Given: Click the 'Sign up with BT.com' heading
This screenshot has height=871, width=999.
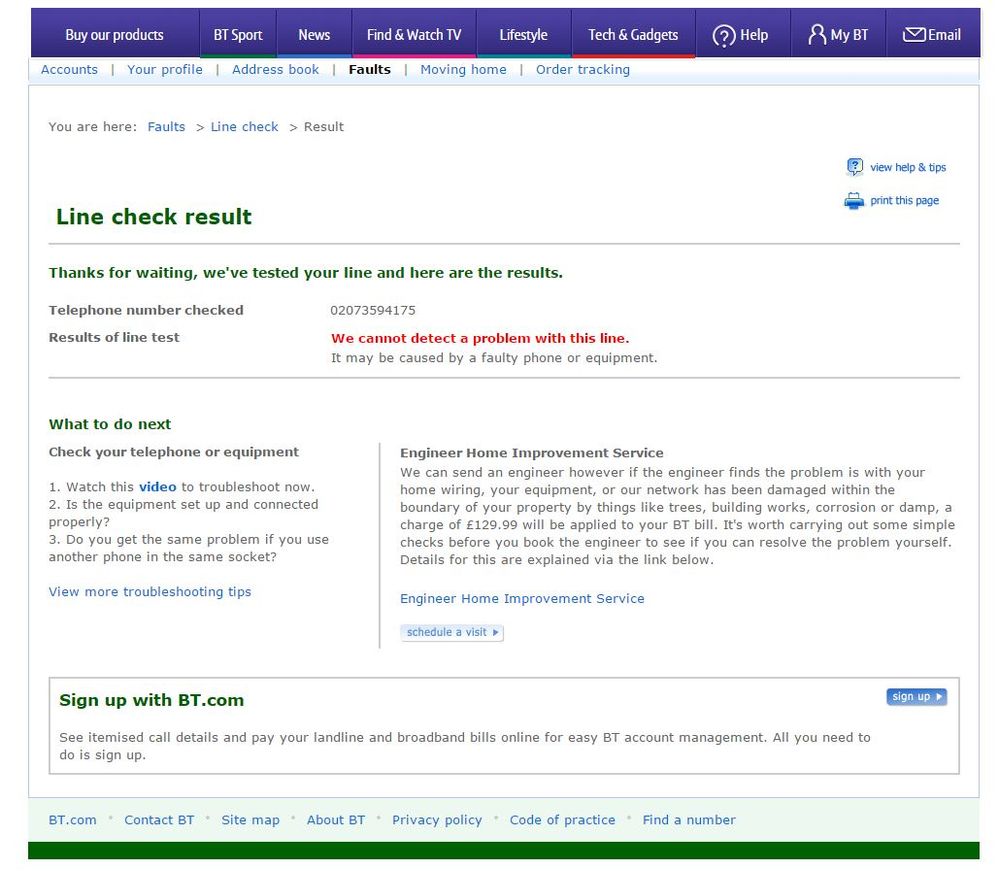Looking at the screenshot, I should tap(152, 700).
